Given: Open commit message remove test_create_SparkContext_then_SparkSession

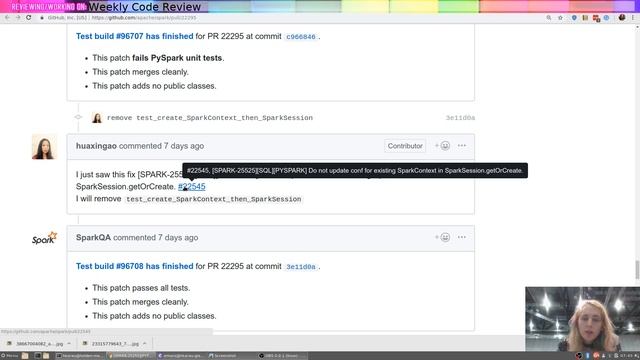Looking at the screenshot, I should pyautogui.click(x=210, y=118).
